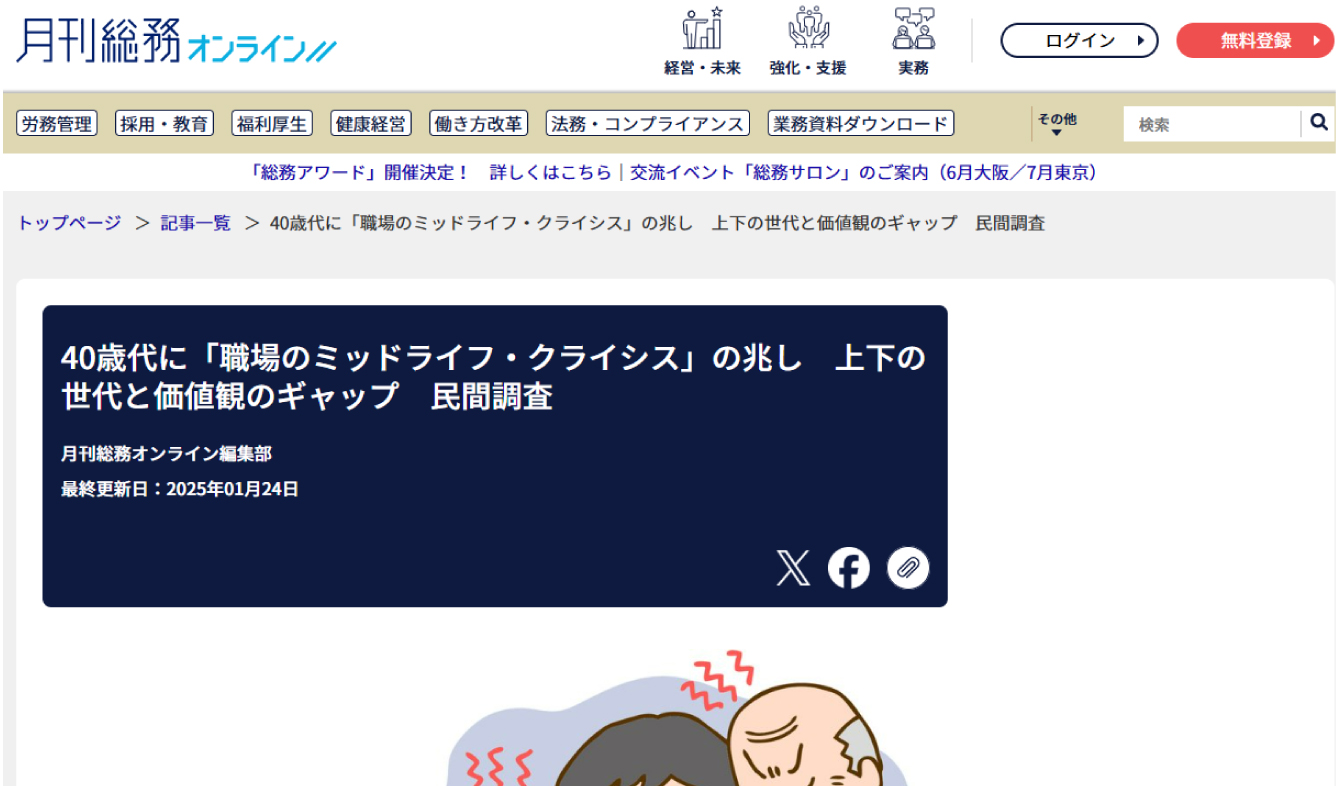
Task: Select the 採用・教育 category
Action: click(165, 124)
